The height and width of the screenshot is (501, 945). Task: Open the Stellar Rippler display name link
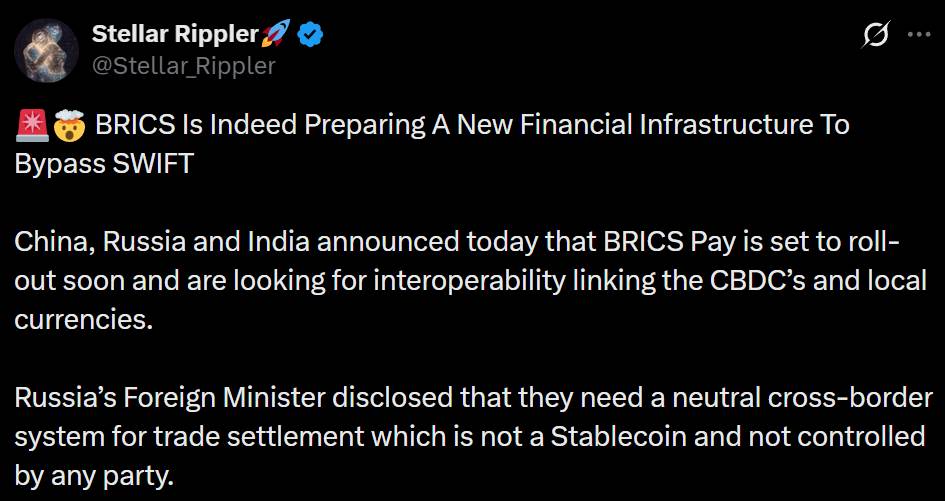coord(175,34)
